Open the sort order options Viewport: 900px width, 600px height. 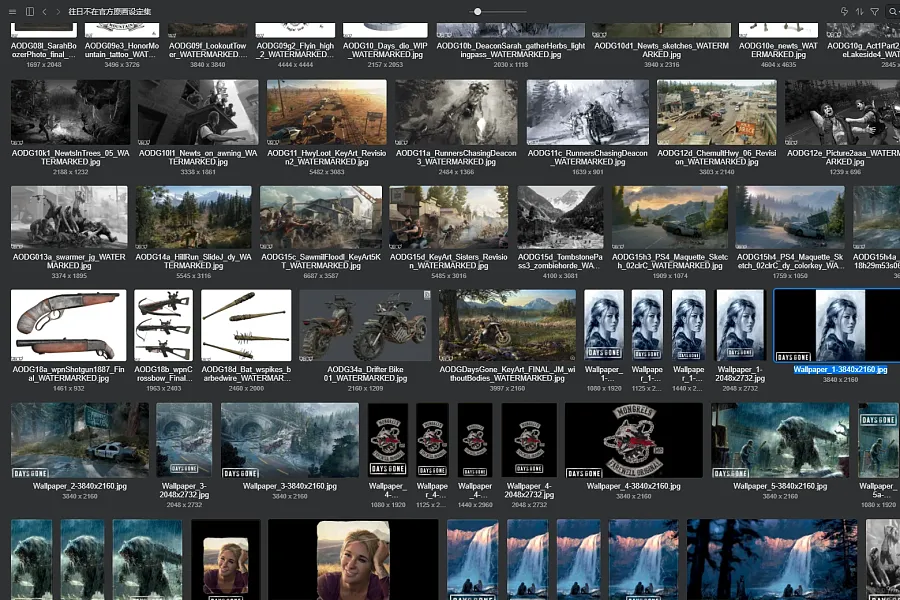click(x=859, y=11)
